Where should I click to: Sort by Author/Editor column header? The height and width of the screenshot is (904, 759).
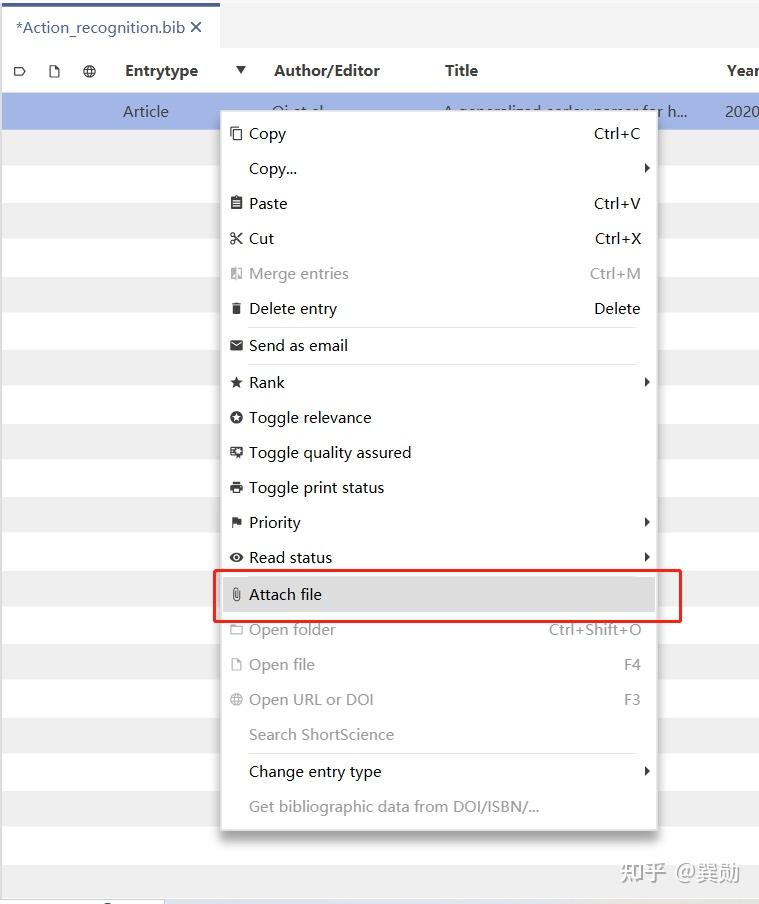pos(327,71)
